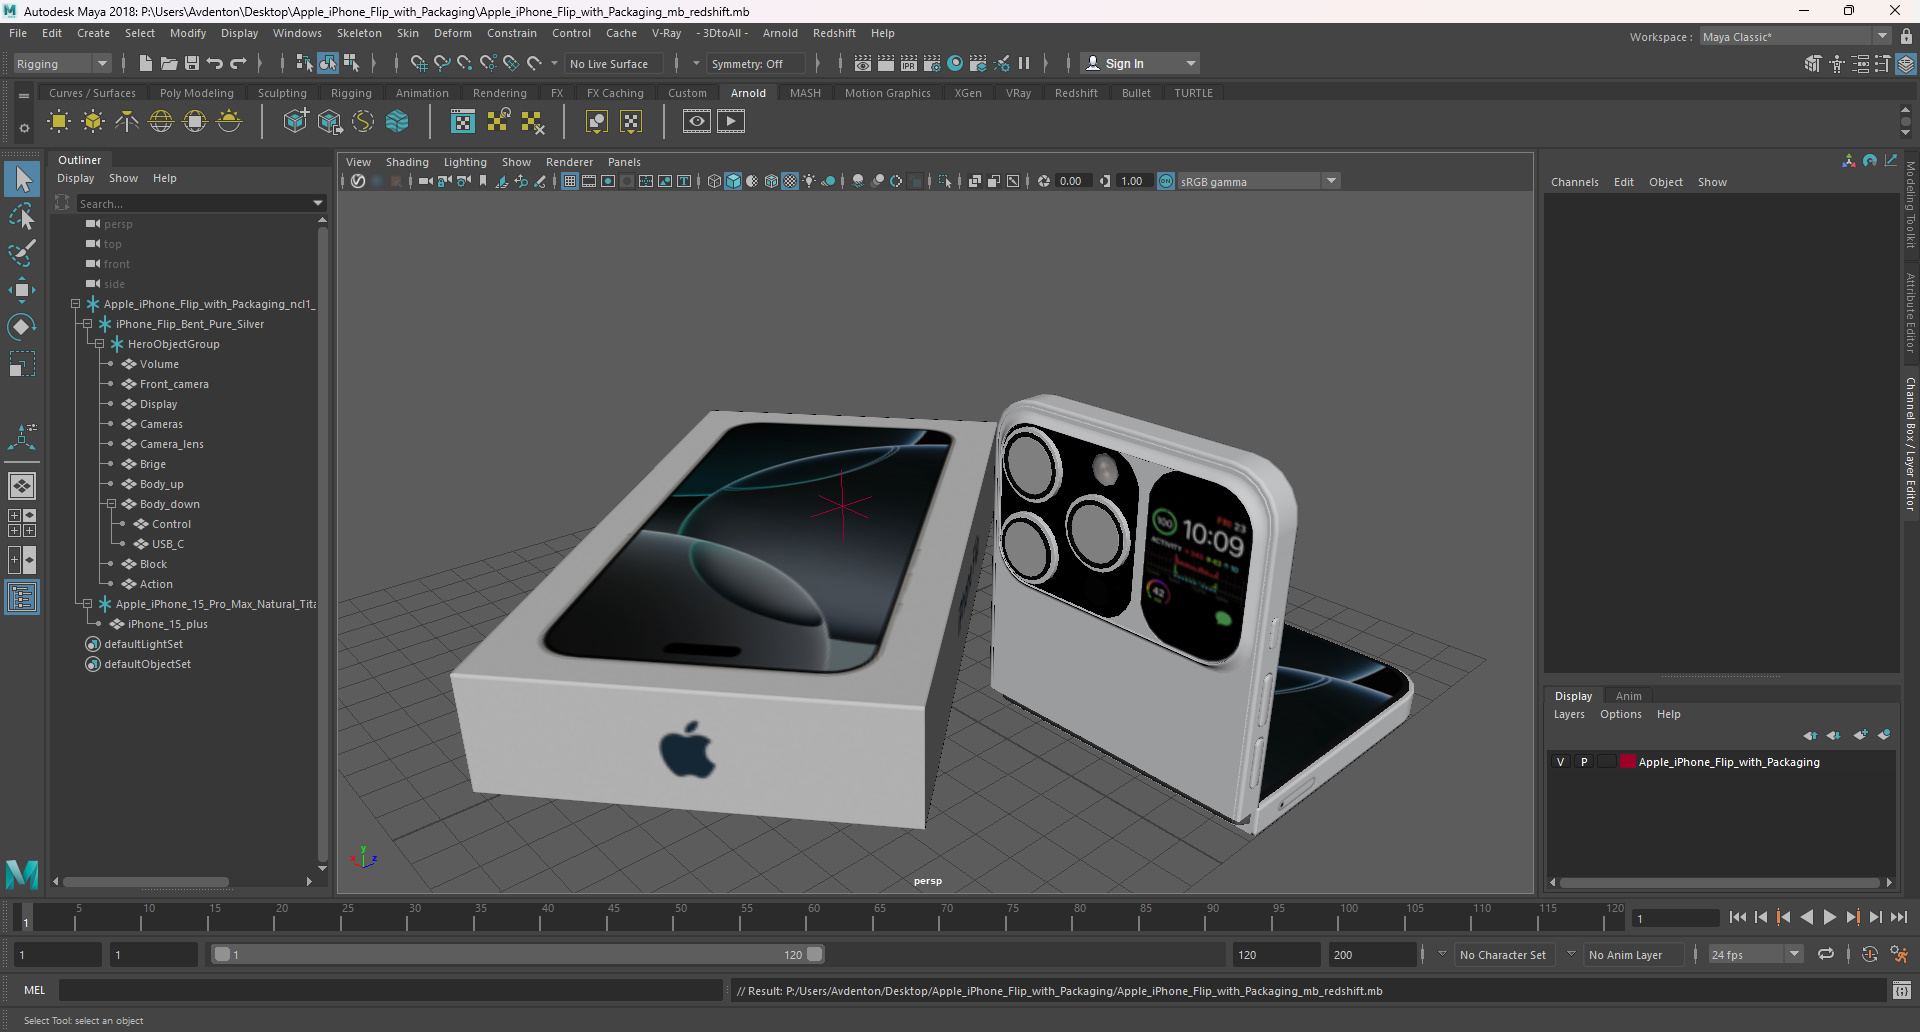This screenshot has width=1920, height=1032.
Task: Click the MEL command input field
Action: [390, 991]
